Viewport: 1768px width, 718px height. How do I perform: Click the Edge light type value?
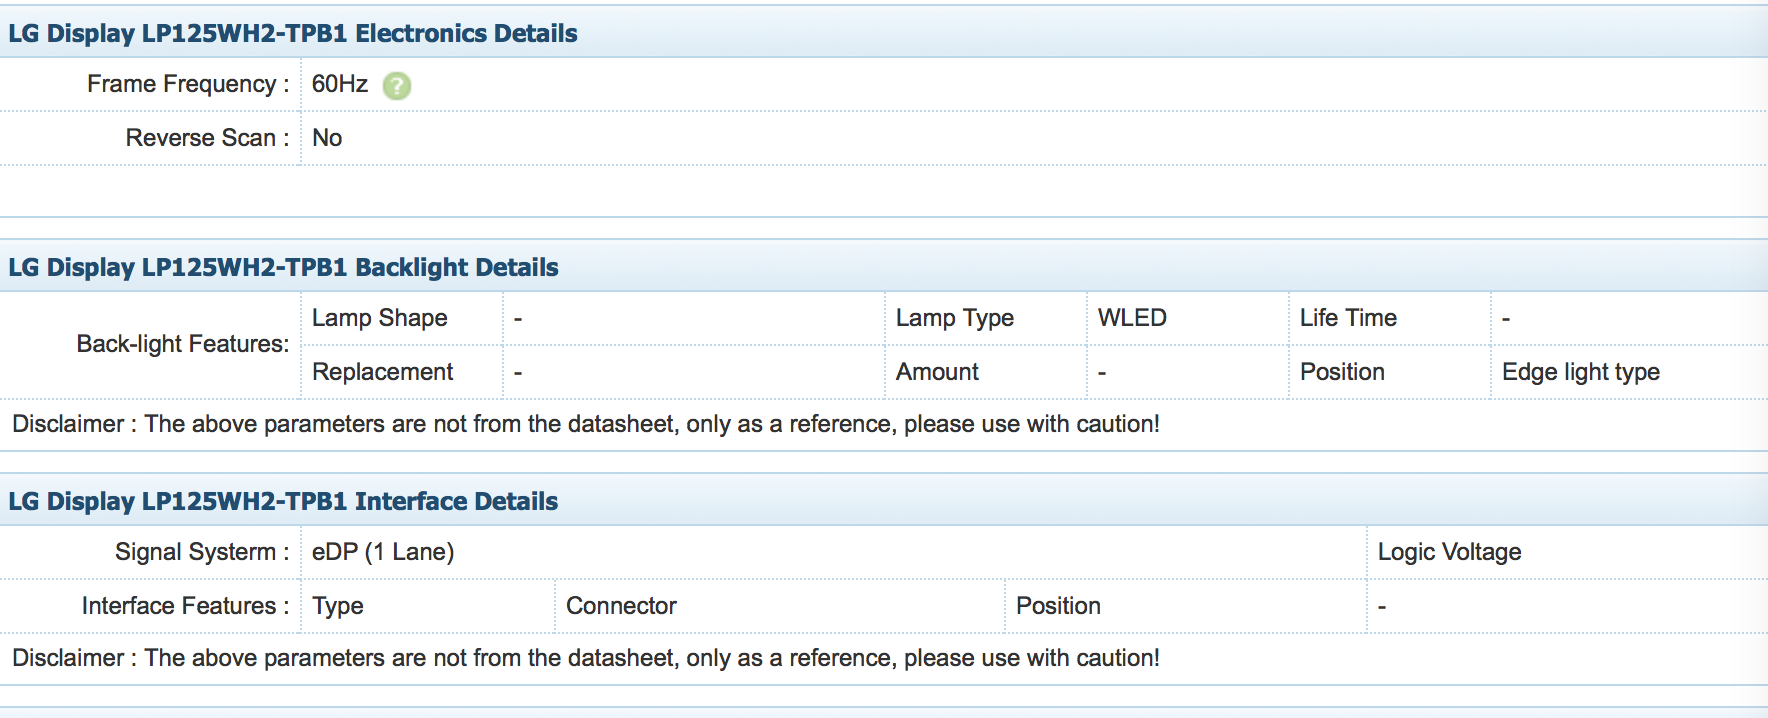(1581, 372)
